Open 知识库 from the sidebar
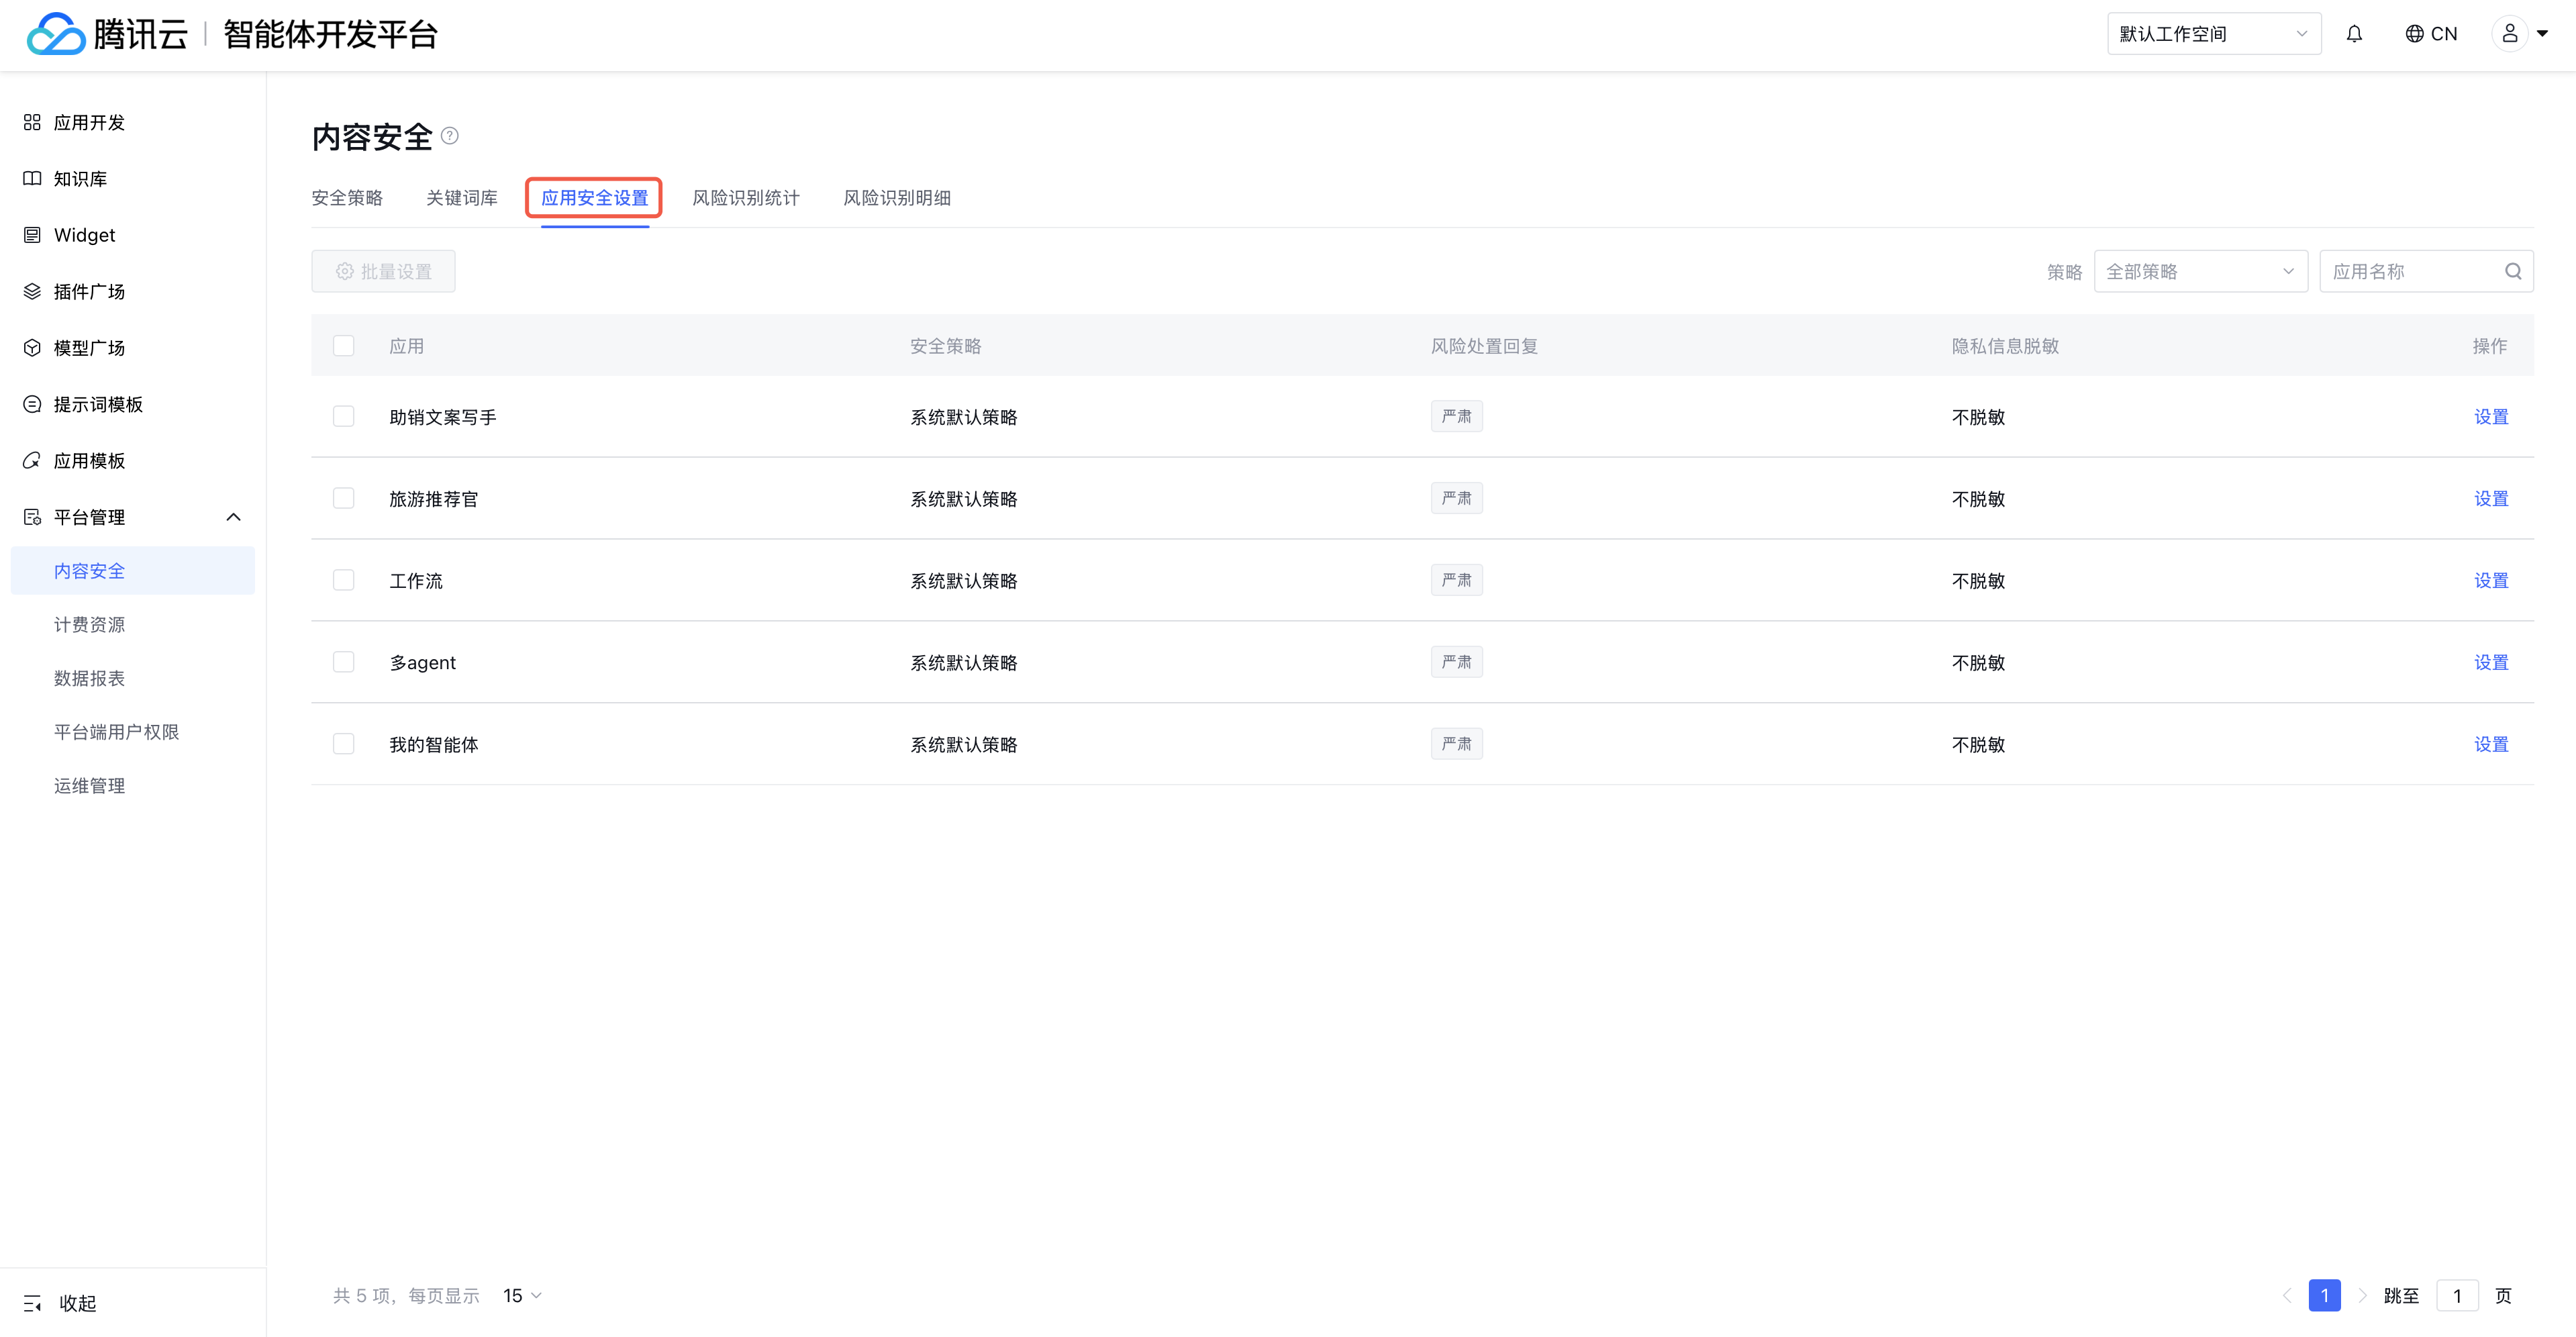Screen dimensions: 2576x1337 coord(80,179)
